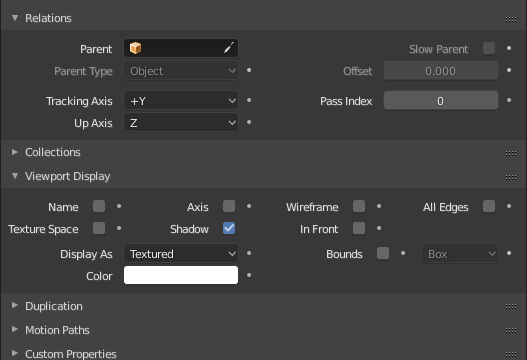Grab the Viewport Display panel drag handle

tap(511, 177)
